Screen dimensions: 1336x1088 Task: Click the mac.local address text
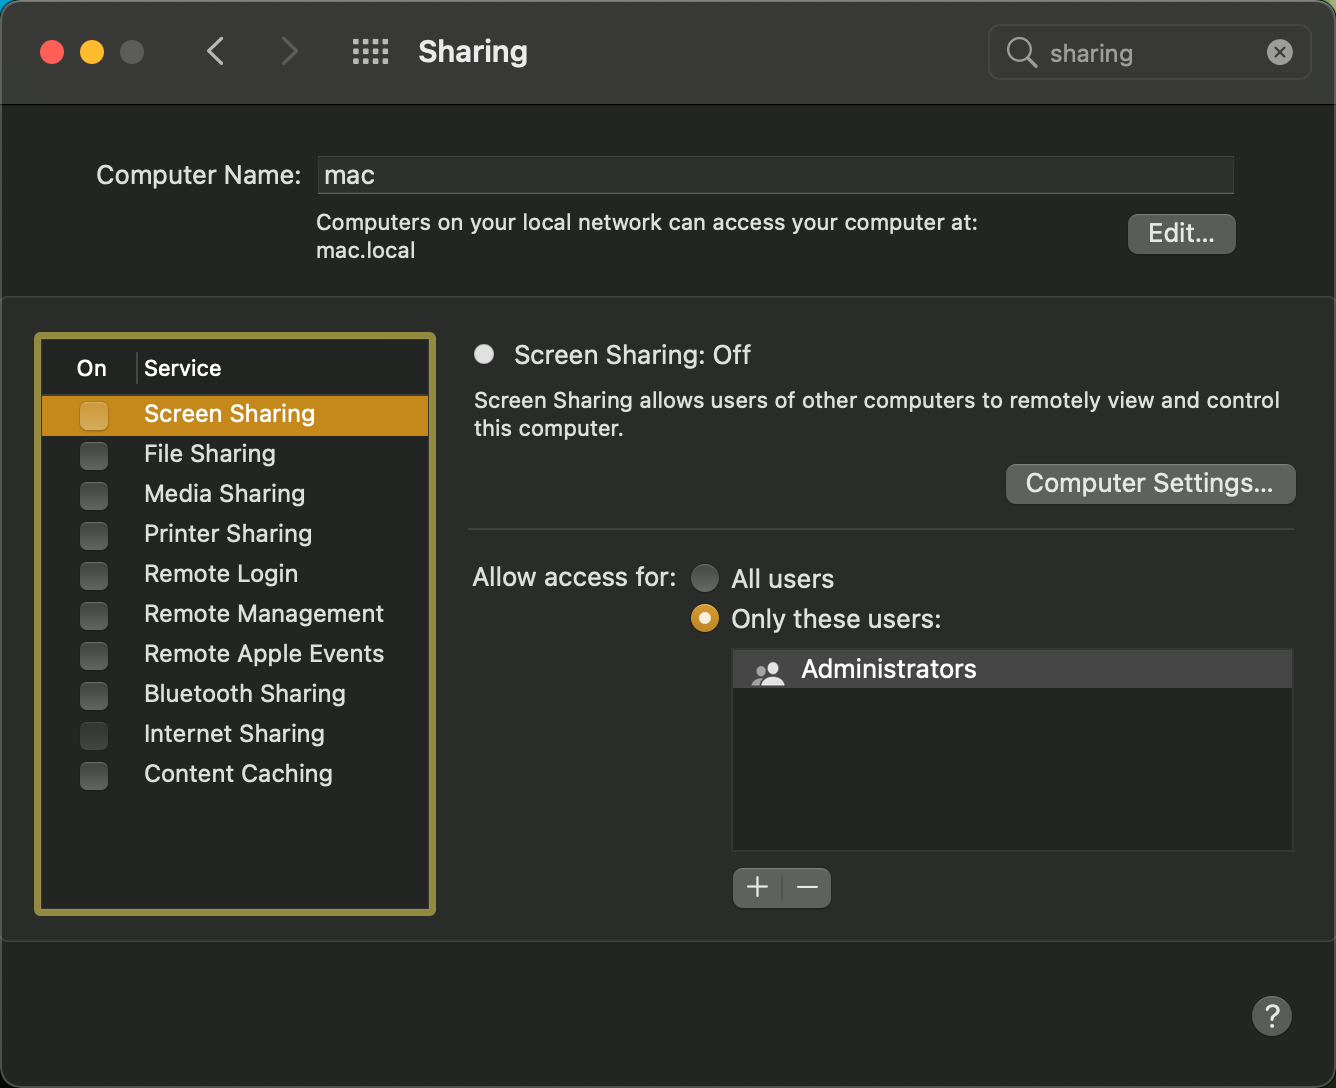[366, 250]
